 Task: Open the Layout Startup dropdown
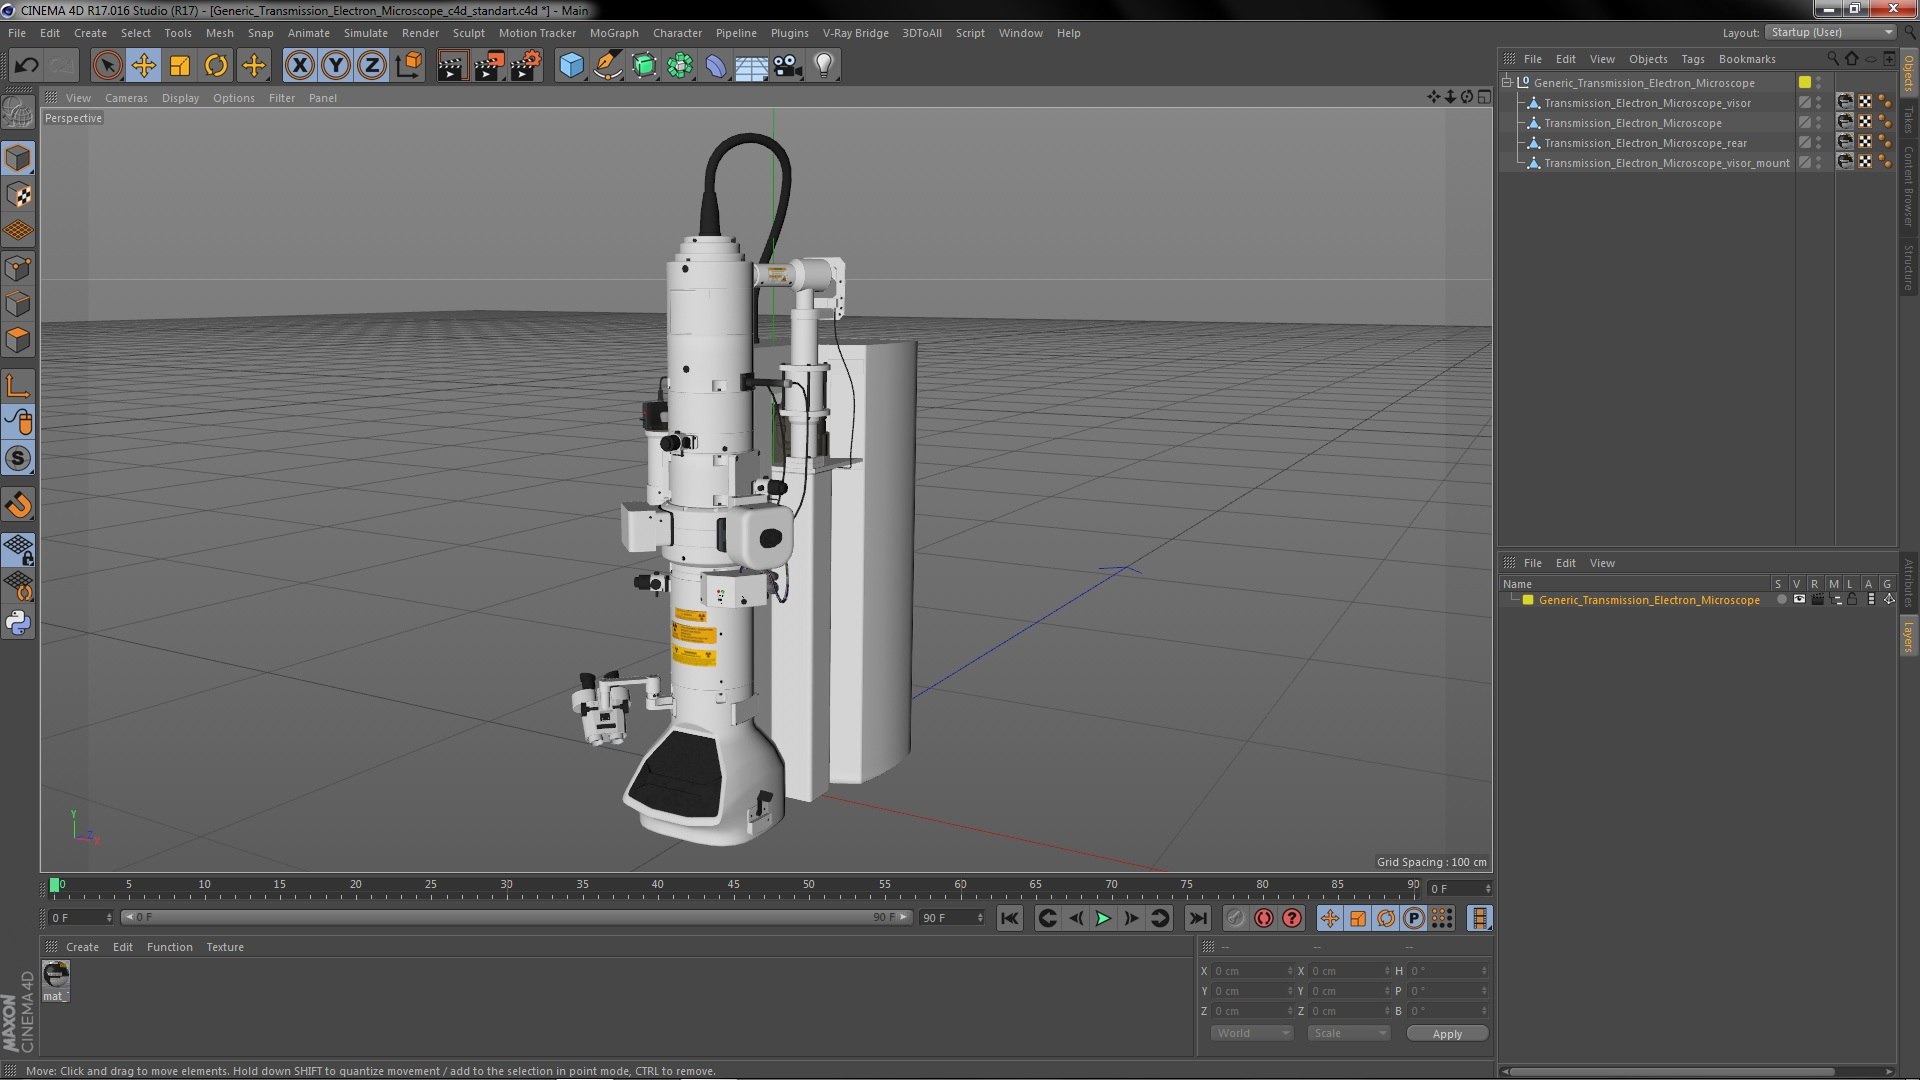click(1829, 32)
